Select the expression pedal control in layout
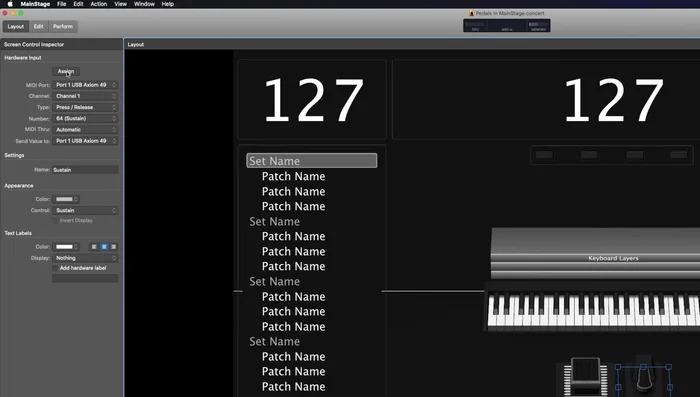This screenshot has height=397, width=700. 585,377
